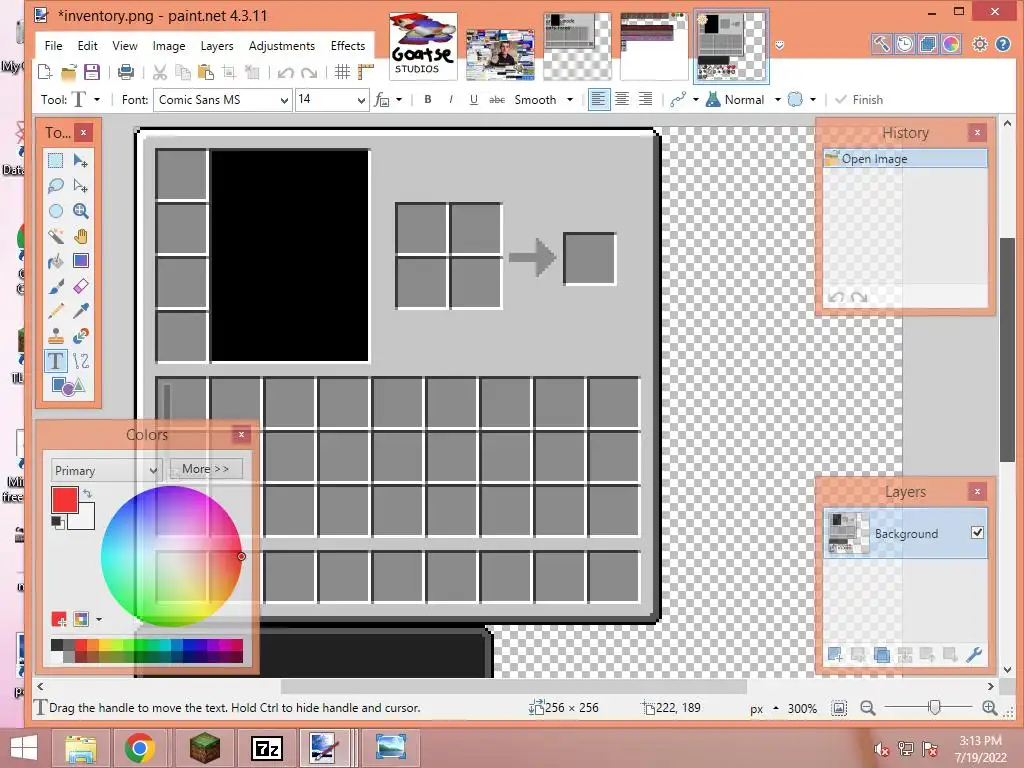Screen dimensions: 1024x768
Task: Select the Recolor tool
Action: click(x=80, y=336)
